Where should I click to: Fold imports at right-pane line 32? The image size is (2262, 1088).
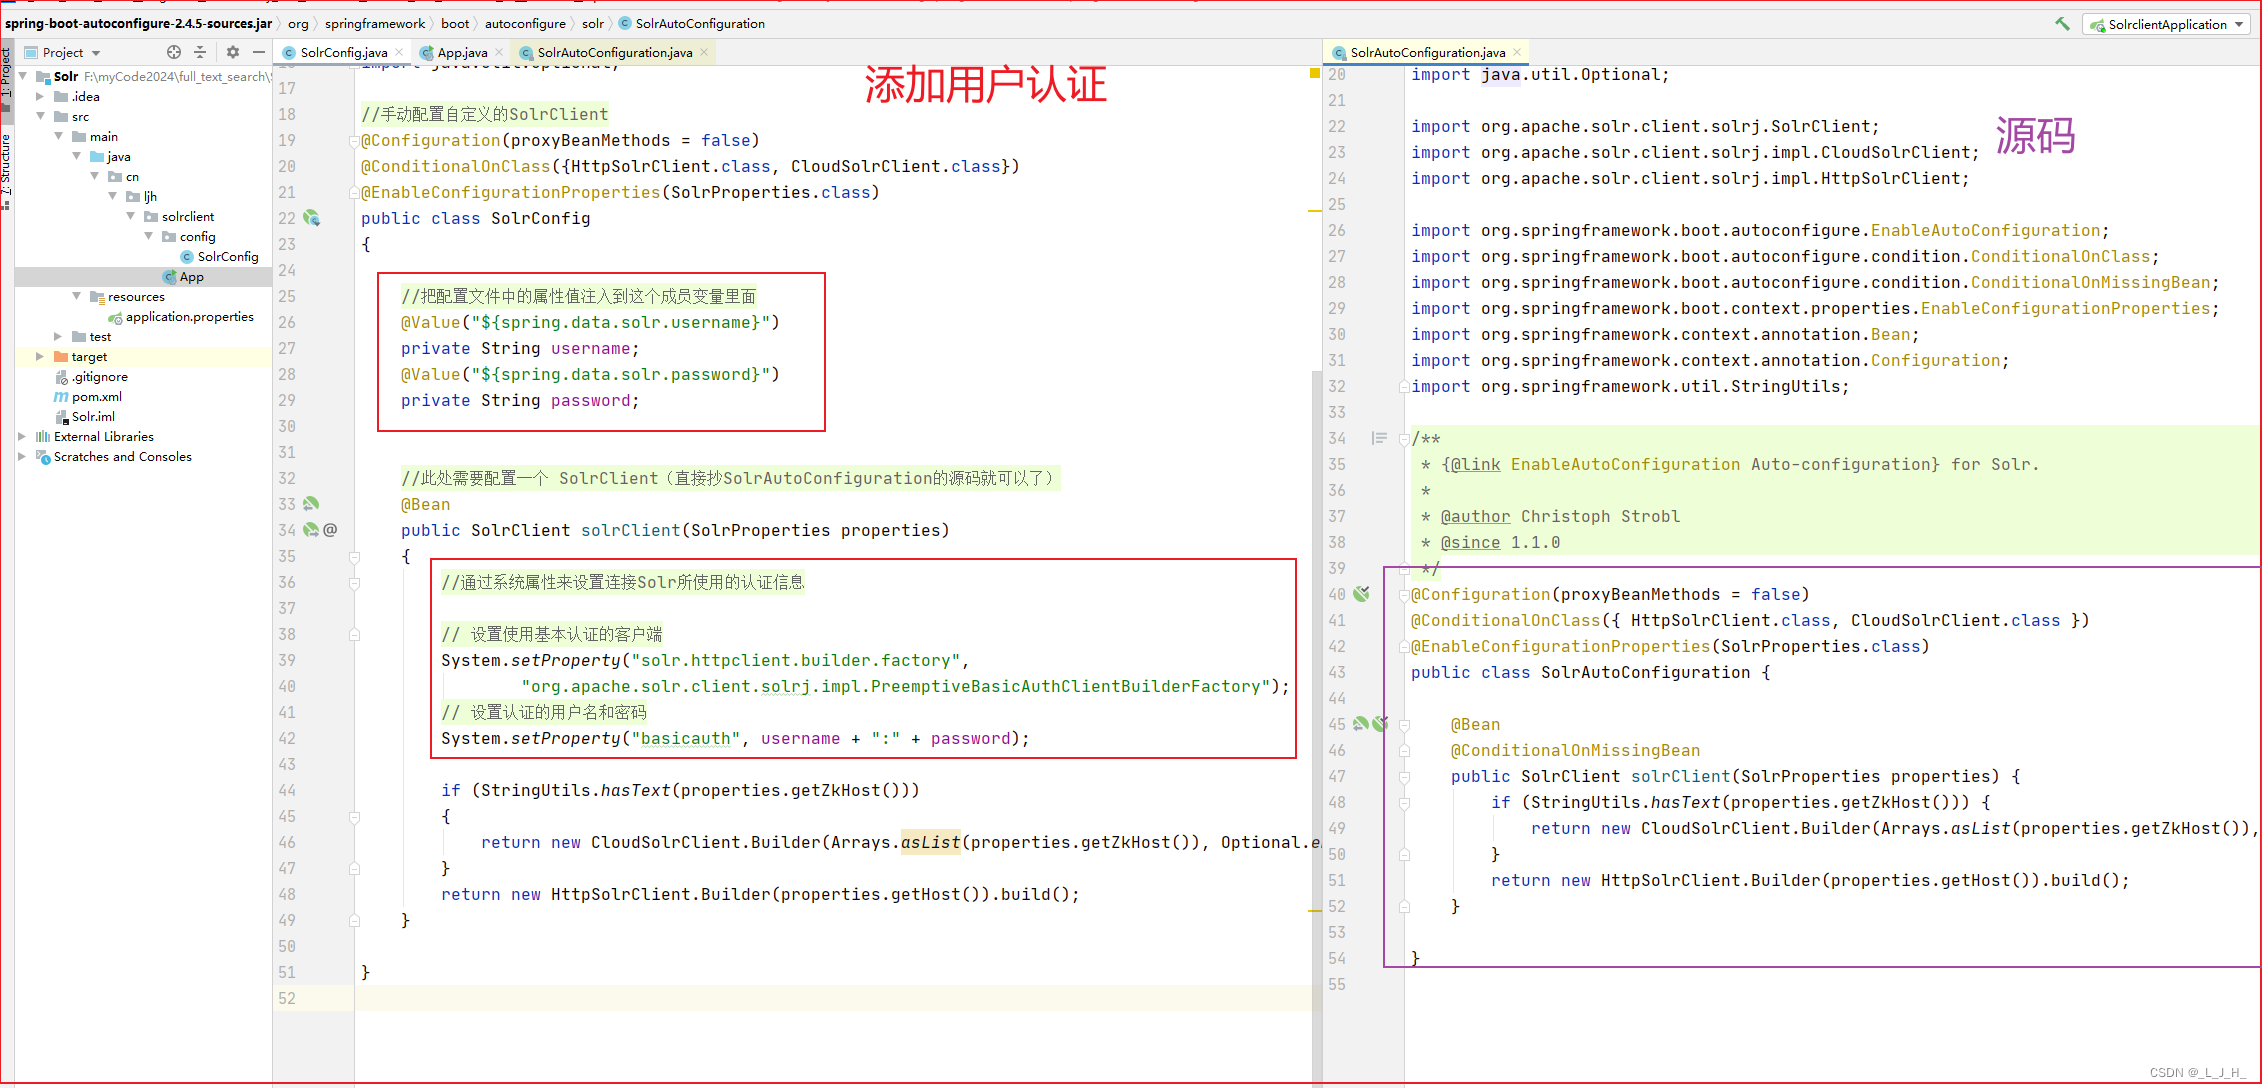[x=1404, y=386]
